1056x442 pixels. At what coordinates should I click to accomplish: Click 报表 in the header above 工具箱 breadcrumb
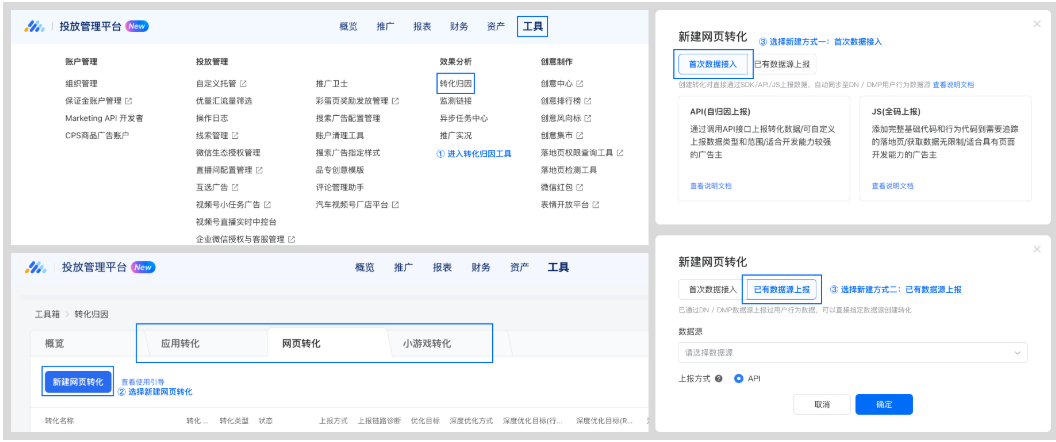click(442, 267)
